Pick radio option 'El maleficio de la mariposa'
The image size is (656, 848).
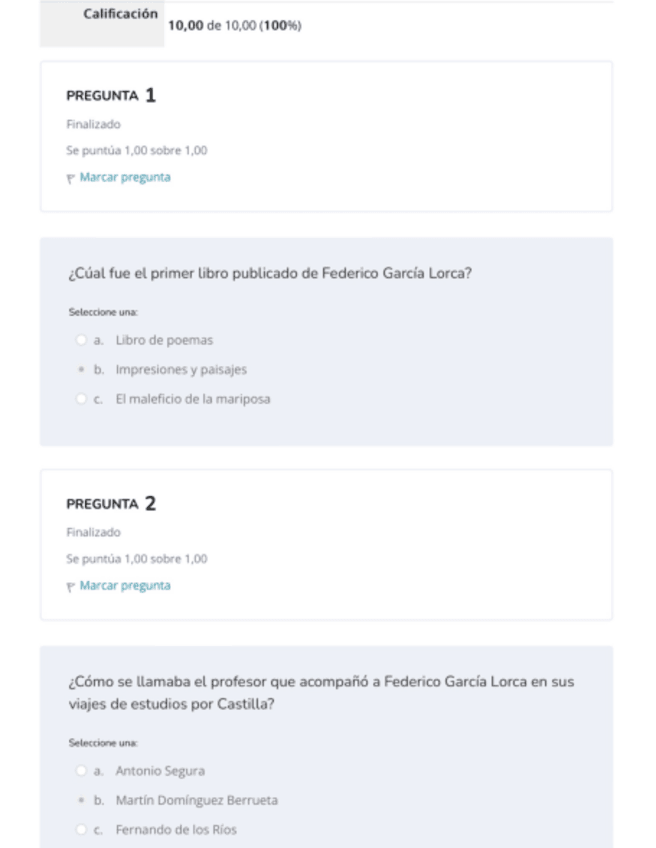click(x=82, y=399)
